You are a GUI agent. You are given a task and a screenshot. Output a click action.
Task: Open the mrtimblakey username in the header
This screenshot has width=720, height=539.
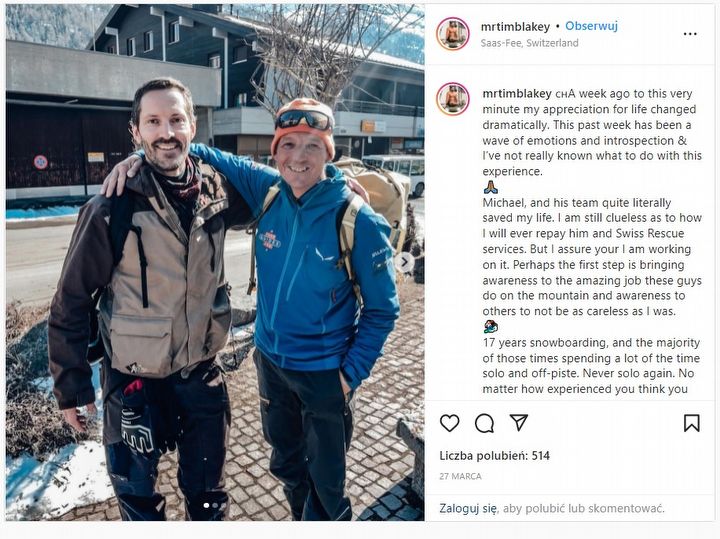(515, 27)
